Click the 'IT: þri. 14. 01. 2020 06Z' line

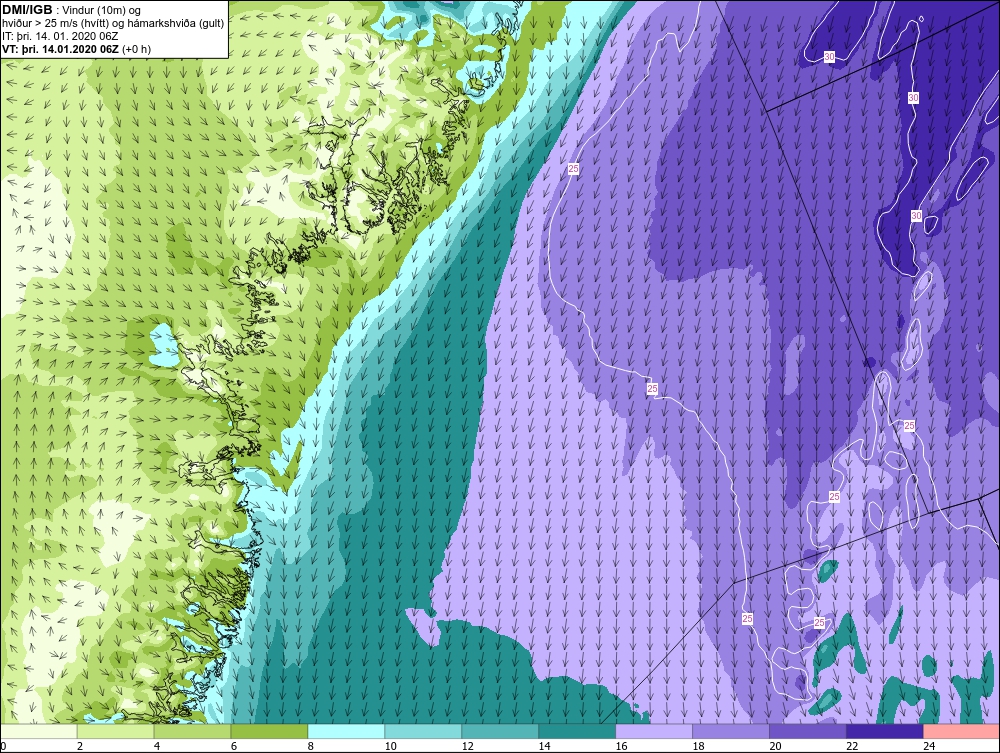(x=62, y=36)
